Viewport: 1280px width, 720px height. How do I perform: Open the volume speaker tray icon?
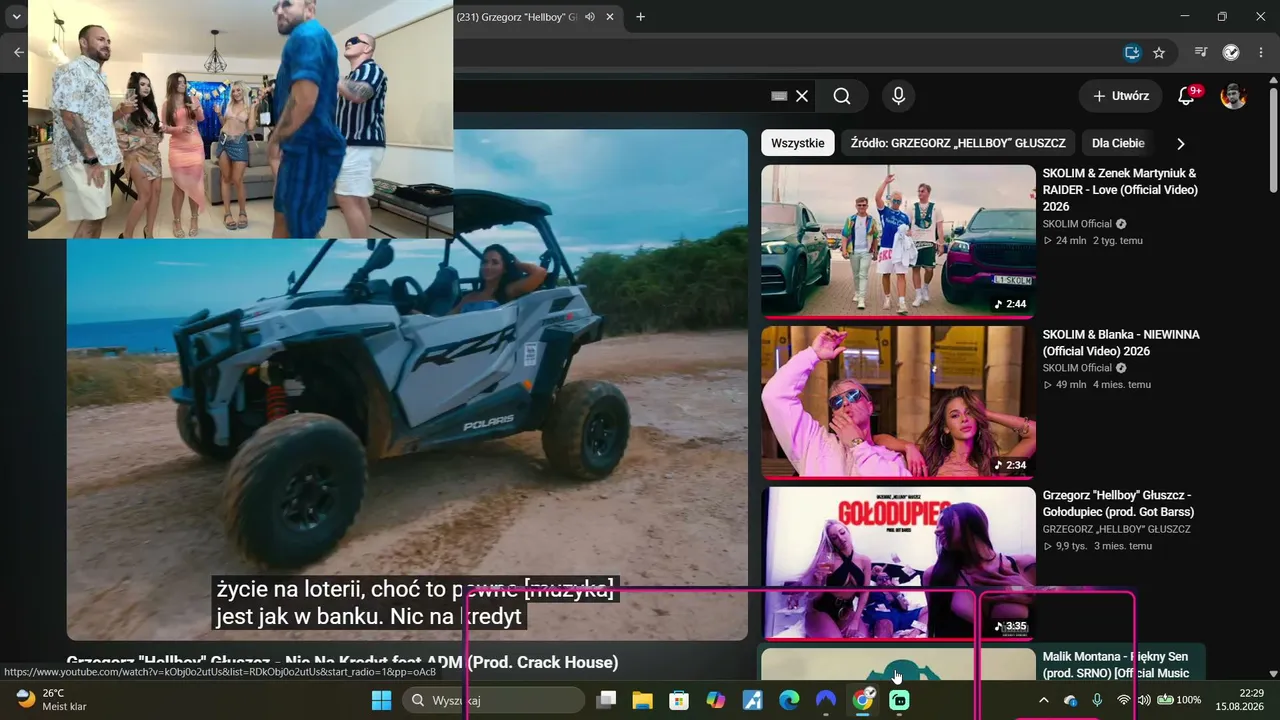(1144, 700)
